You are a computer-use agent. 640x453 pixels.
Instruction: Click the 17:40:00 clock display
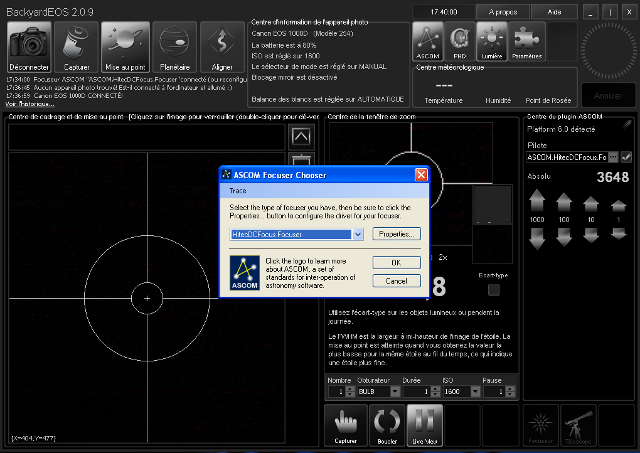[x=444, y=12]
